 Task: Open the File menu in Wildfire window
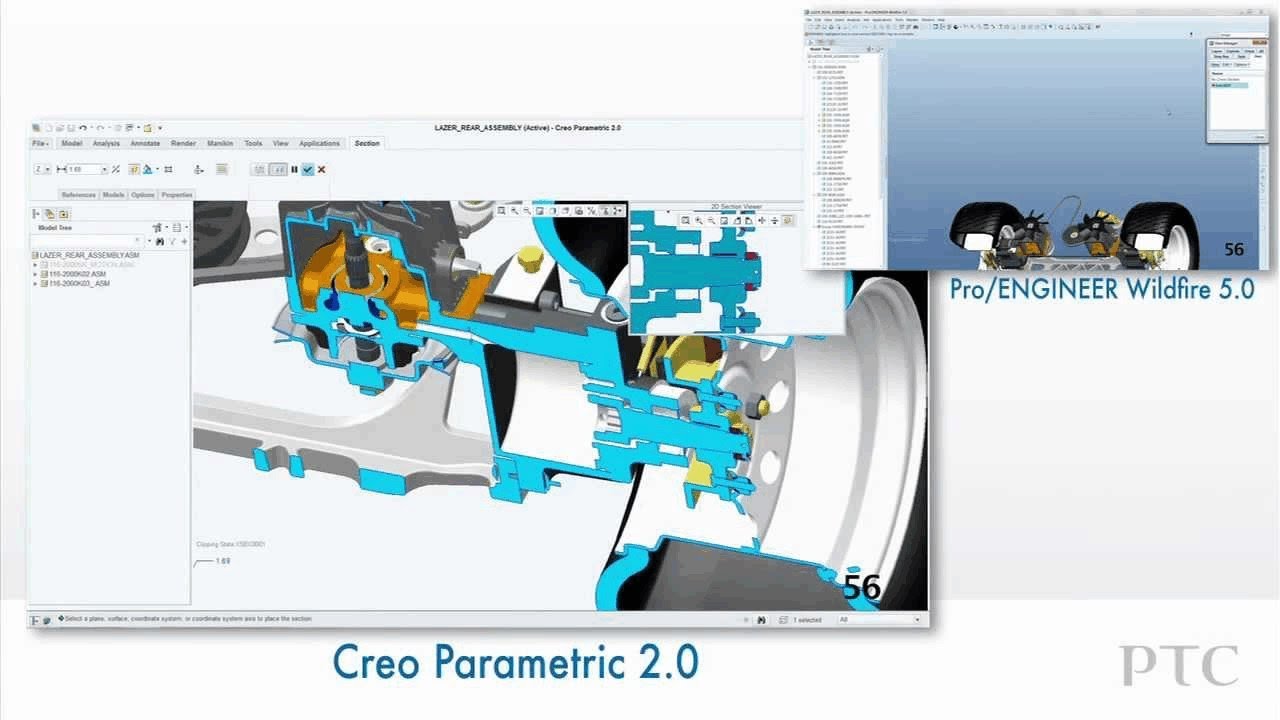click(808, 19)
